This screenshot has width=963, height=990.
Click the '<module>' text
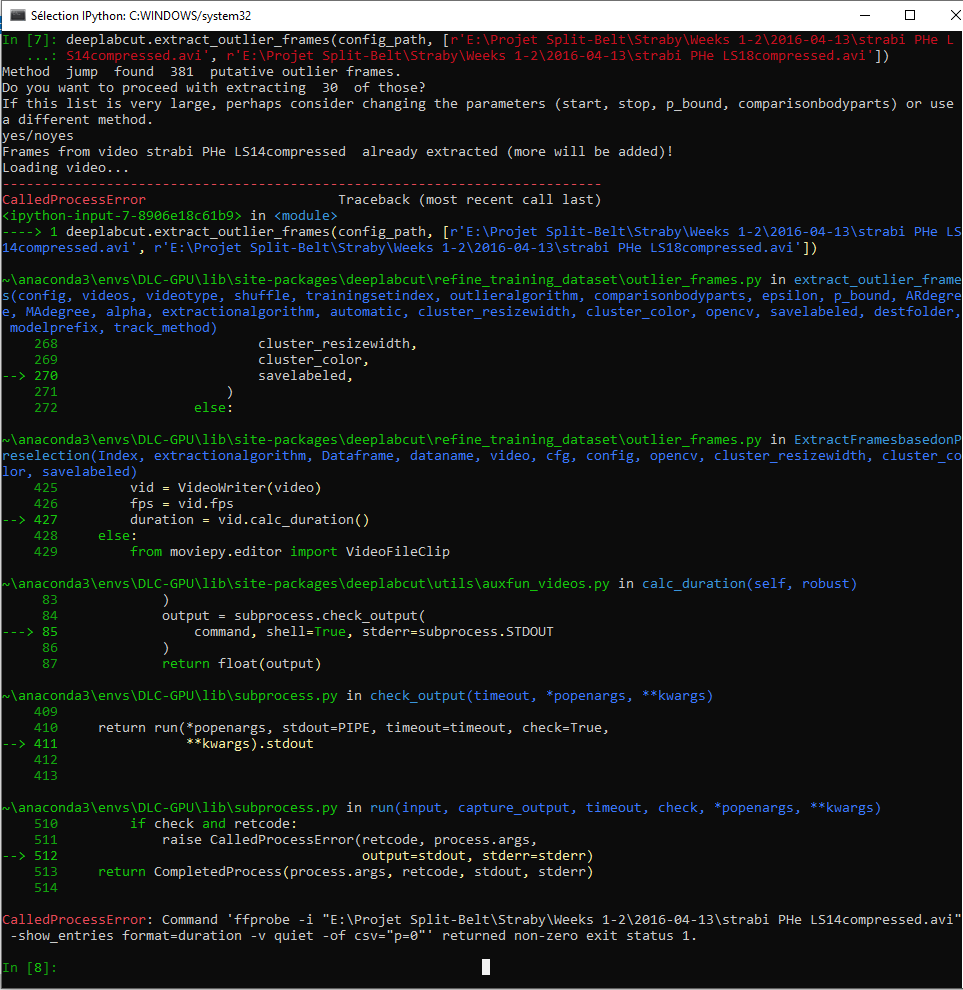[306, 216]
